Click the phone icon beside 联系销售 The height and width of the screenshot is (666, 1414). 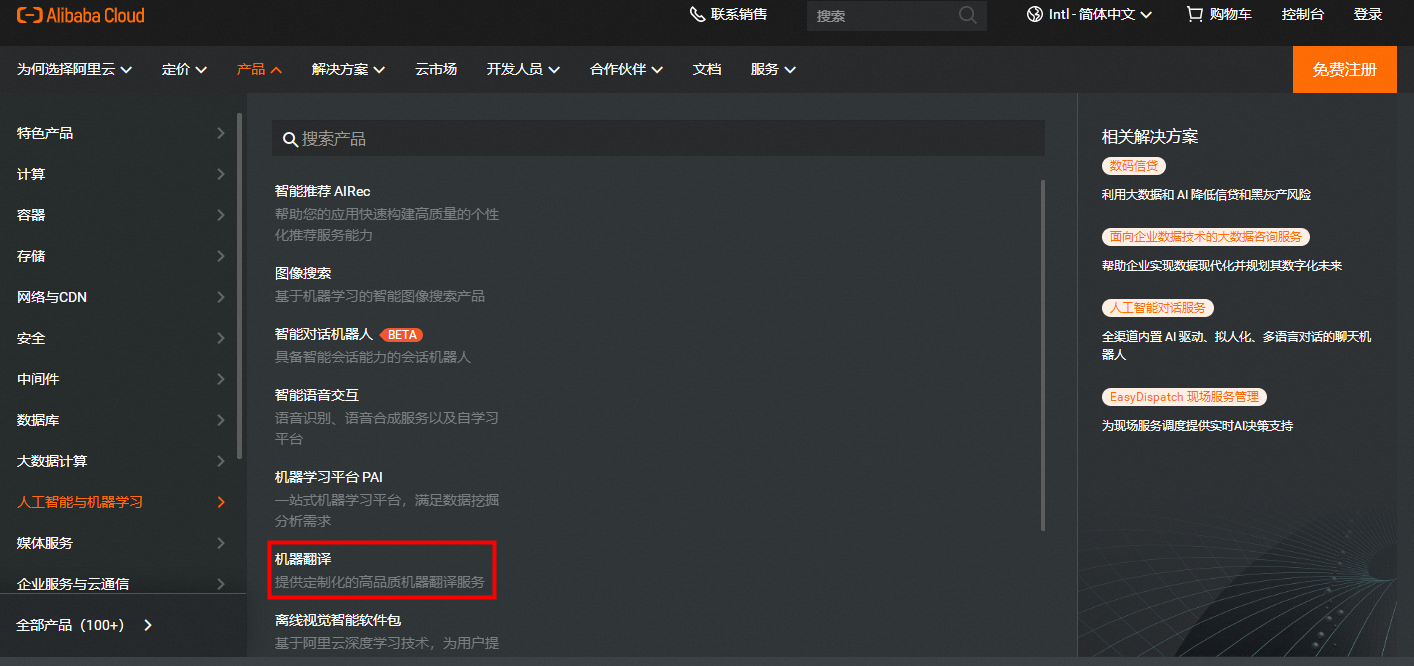click(698, 14)
